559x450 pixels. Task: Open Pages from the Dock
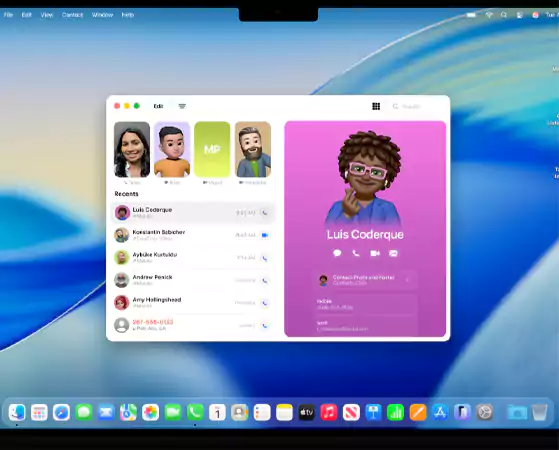pos(418,413)
